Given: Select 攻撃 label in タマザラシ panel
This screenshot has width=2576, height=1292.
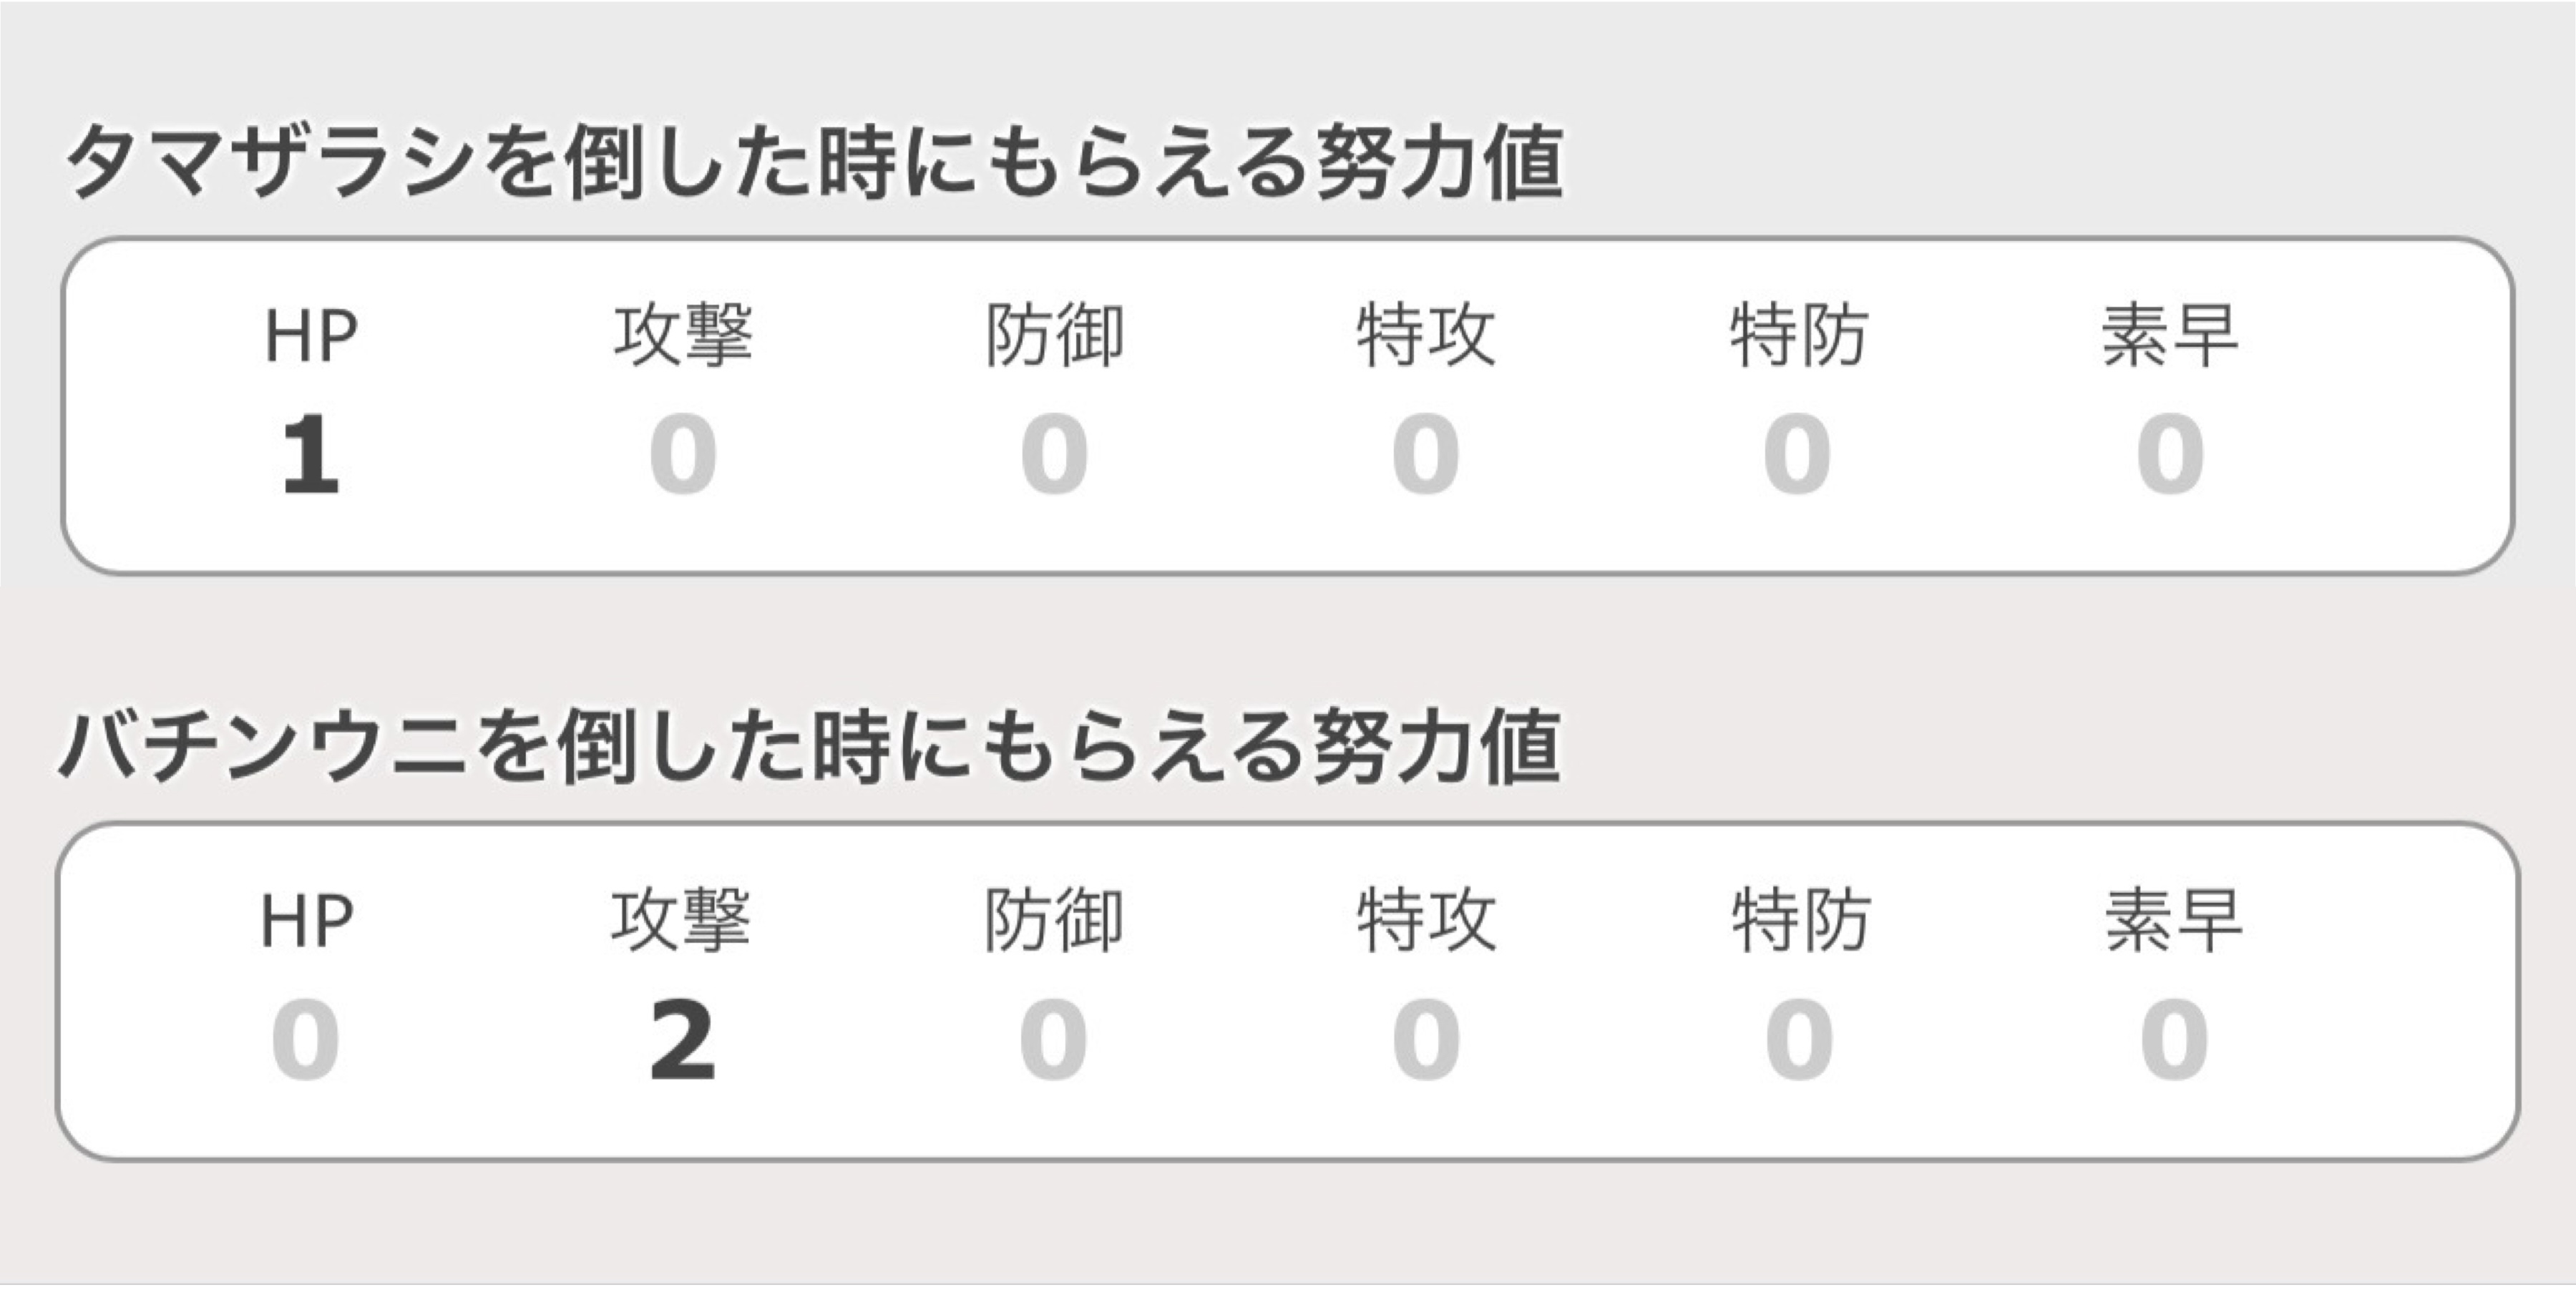Looking at the screenshot, I should point(683,336).
